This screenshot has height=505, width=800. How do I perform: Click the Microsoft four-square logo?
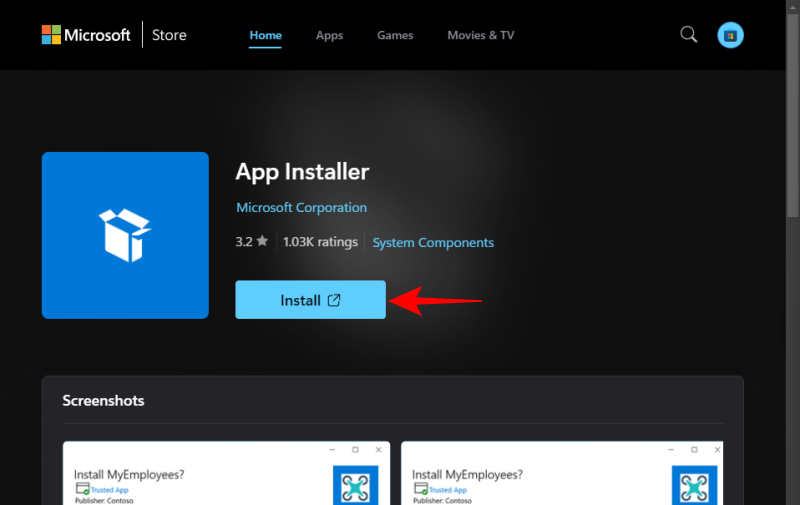[51, 35]
